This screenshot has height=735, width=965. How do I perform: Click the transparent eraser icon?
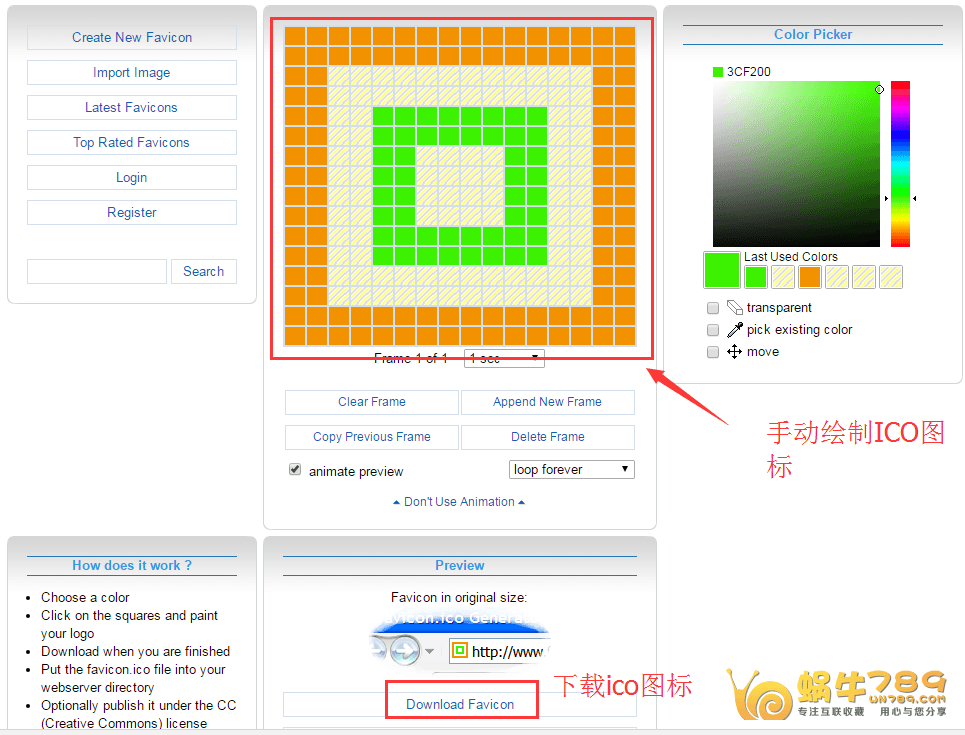(x=735, y=308)
